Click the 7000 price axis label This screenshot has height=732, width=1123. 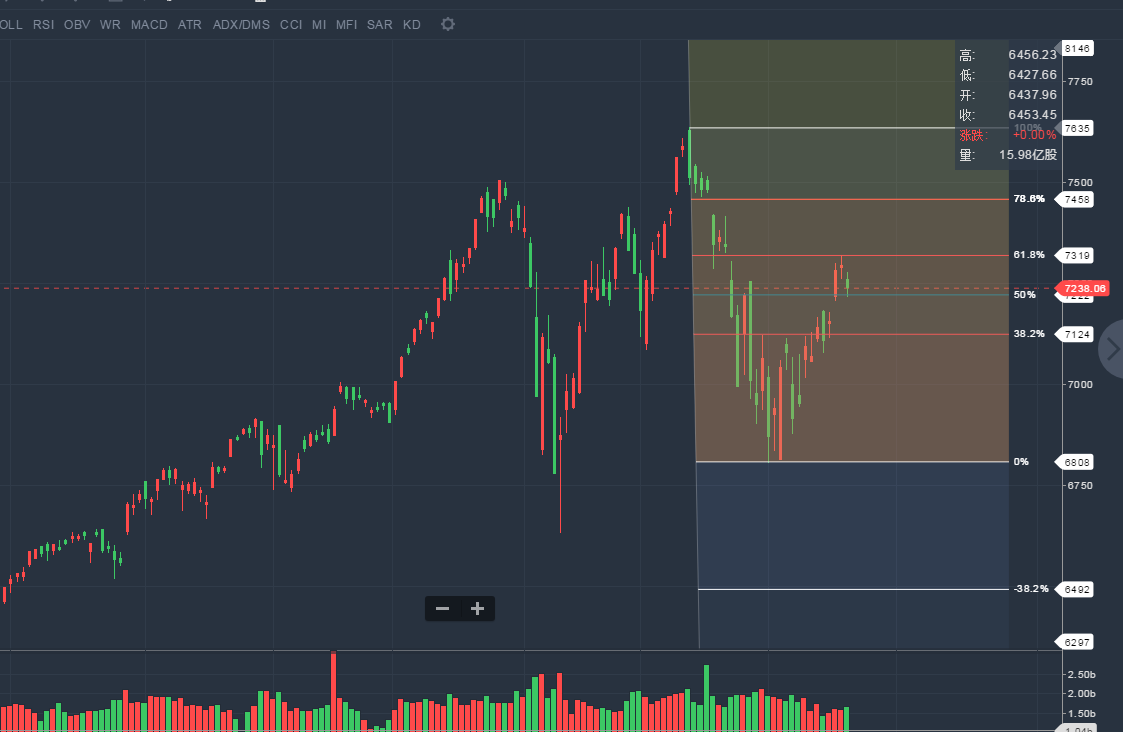point(1080,385)
